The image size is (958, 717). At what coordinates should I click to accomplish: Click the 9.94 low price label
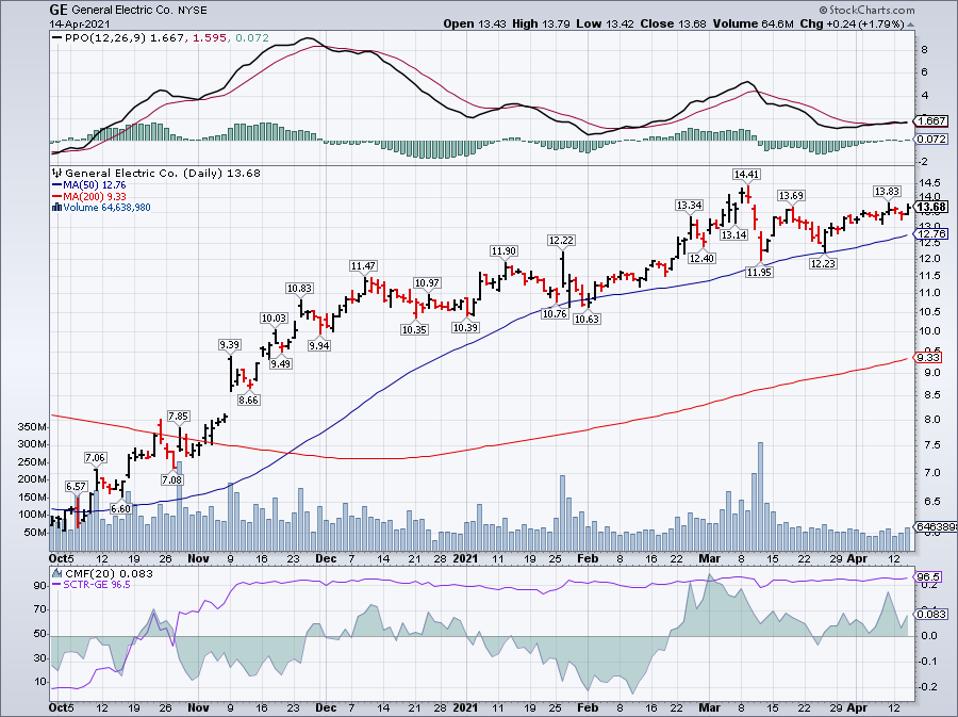point(319,345)
